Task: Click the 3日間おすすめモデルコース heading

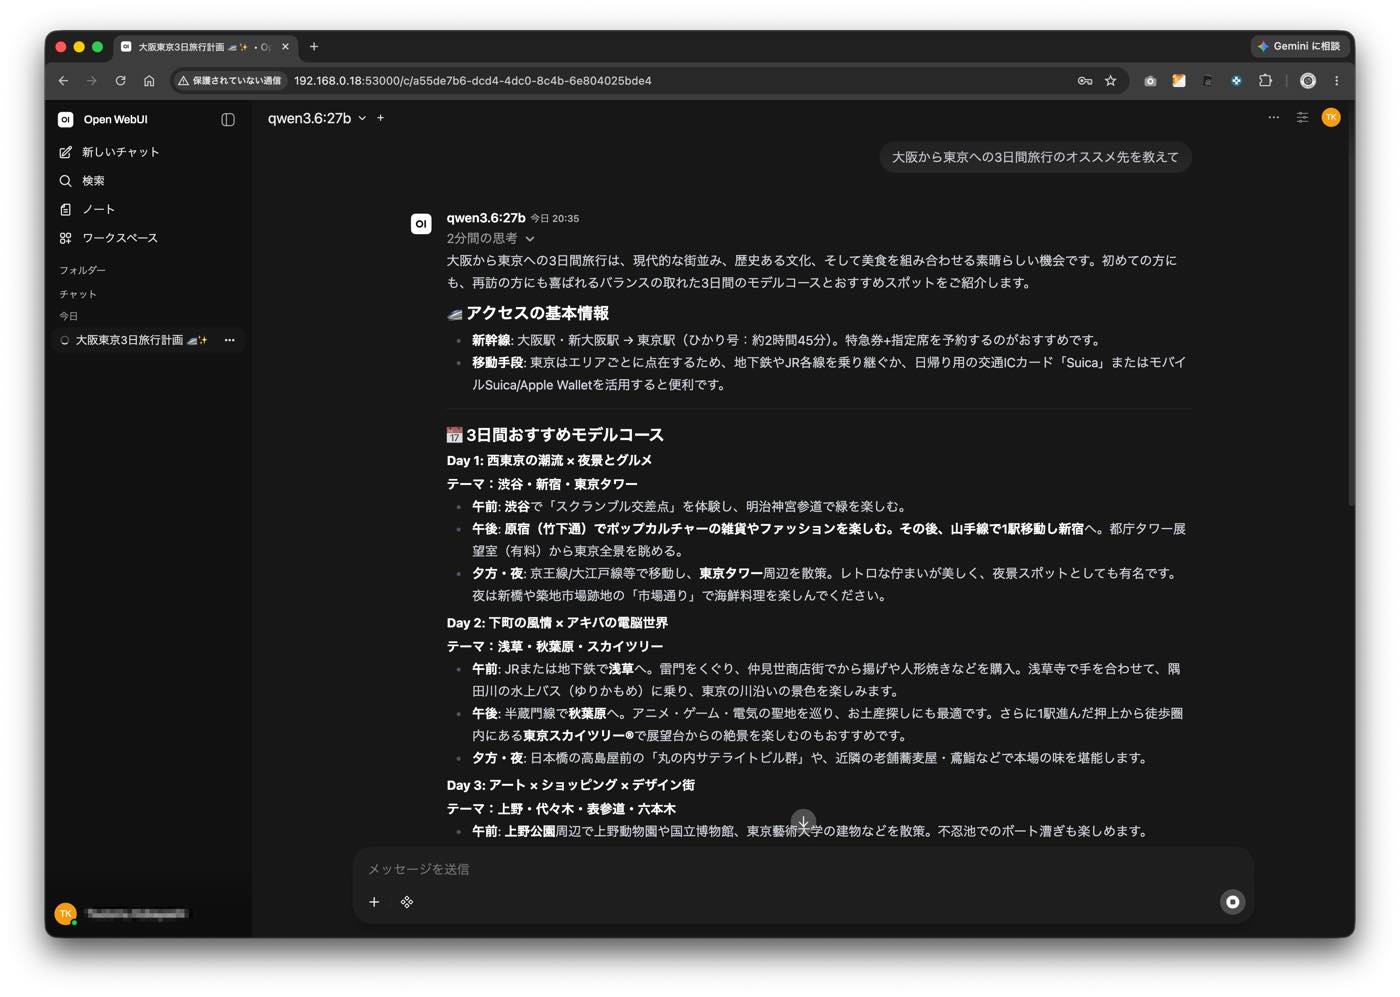Action: [x=555, y=435]
